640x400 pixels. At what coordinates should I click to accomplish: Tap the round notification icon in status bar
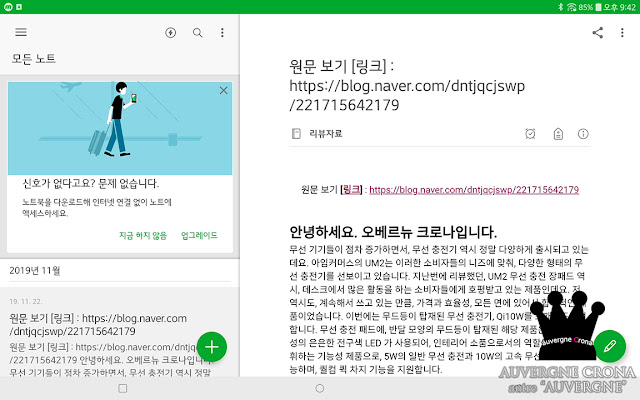point(8,7)
